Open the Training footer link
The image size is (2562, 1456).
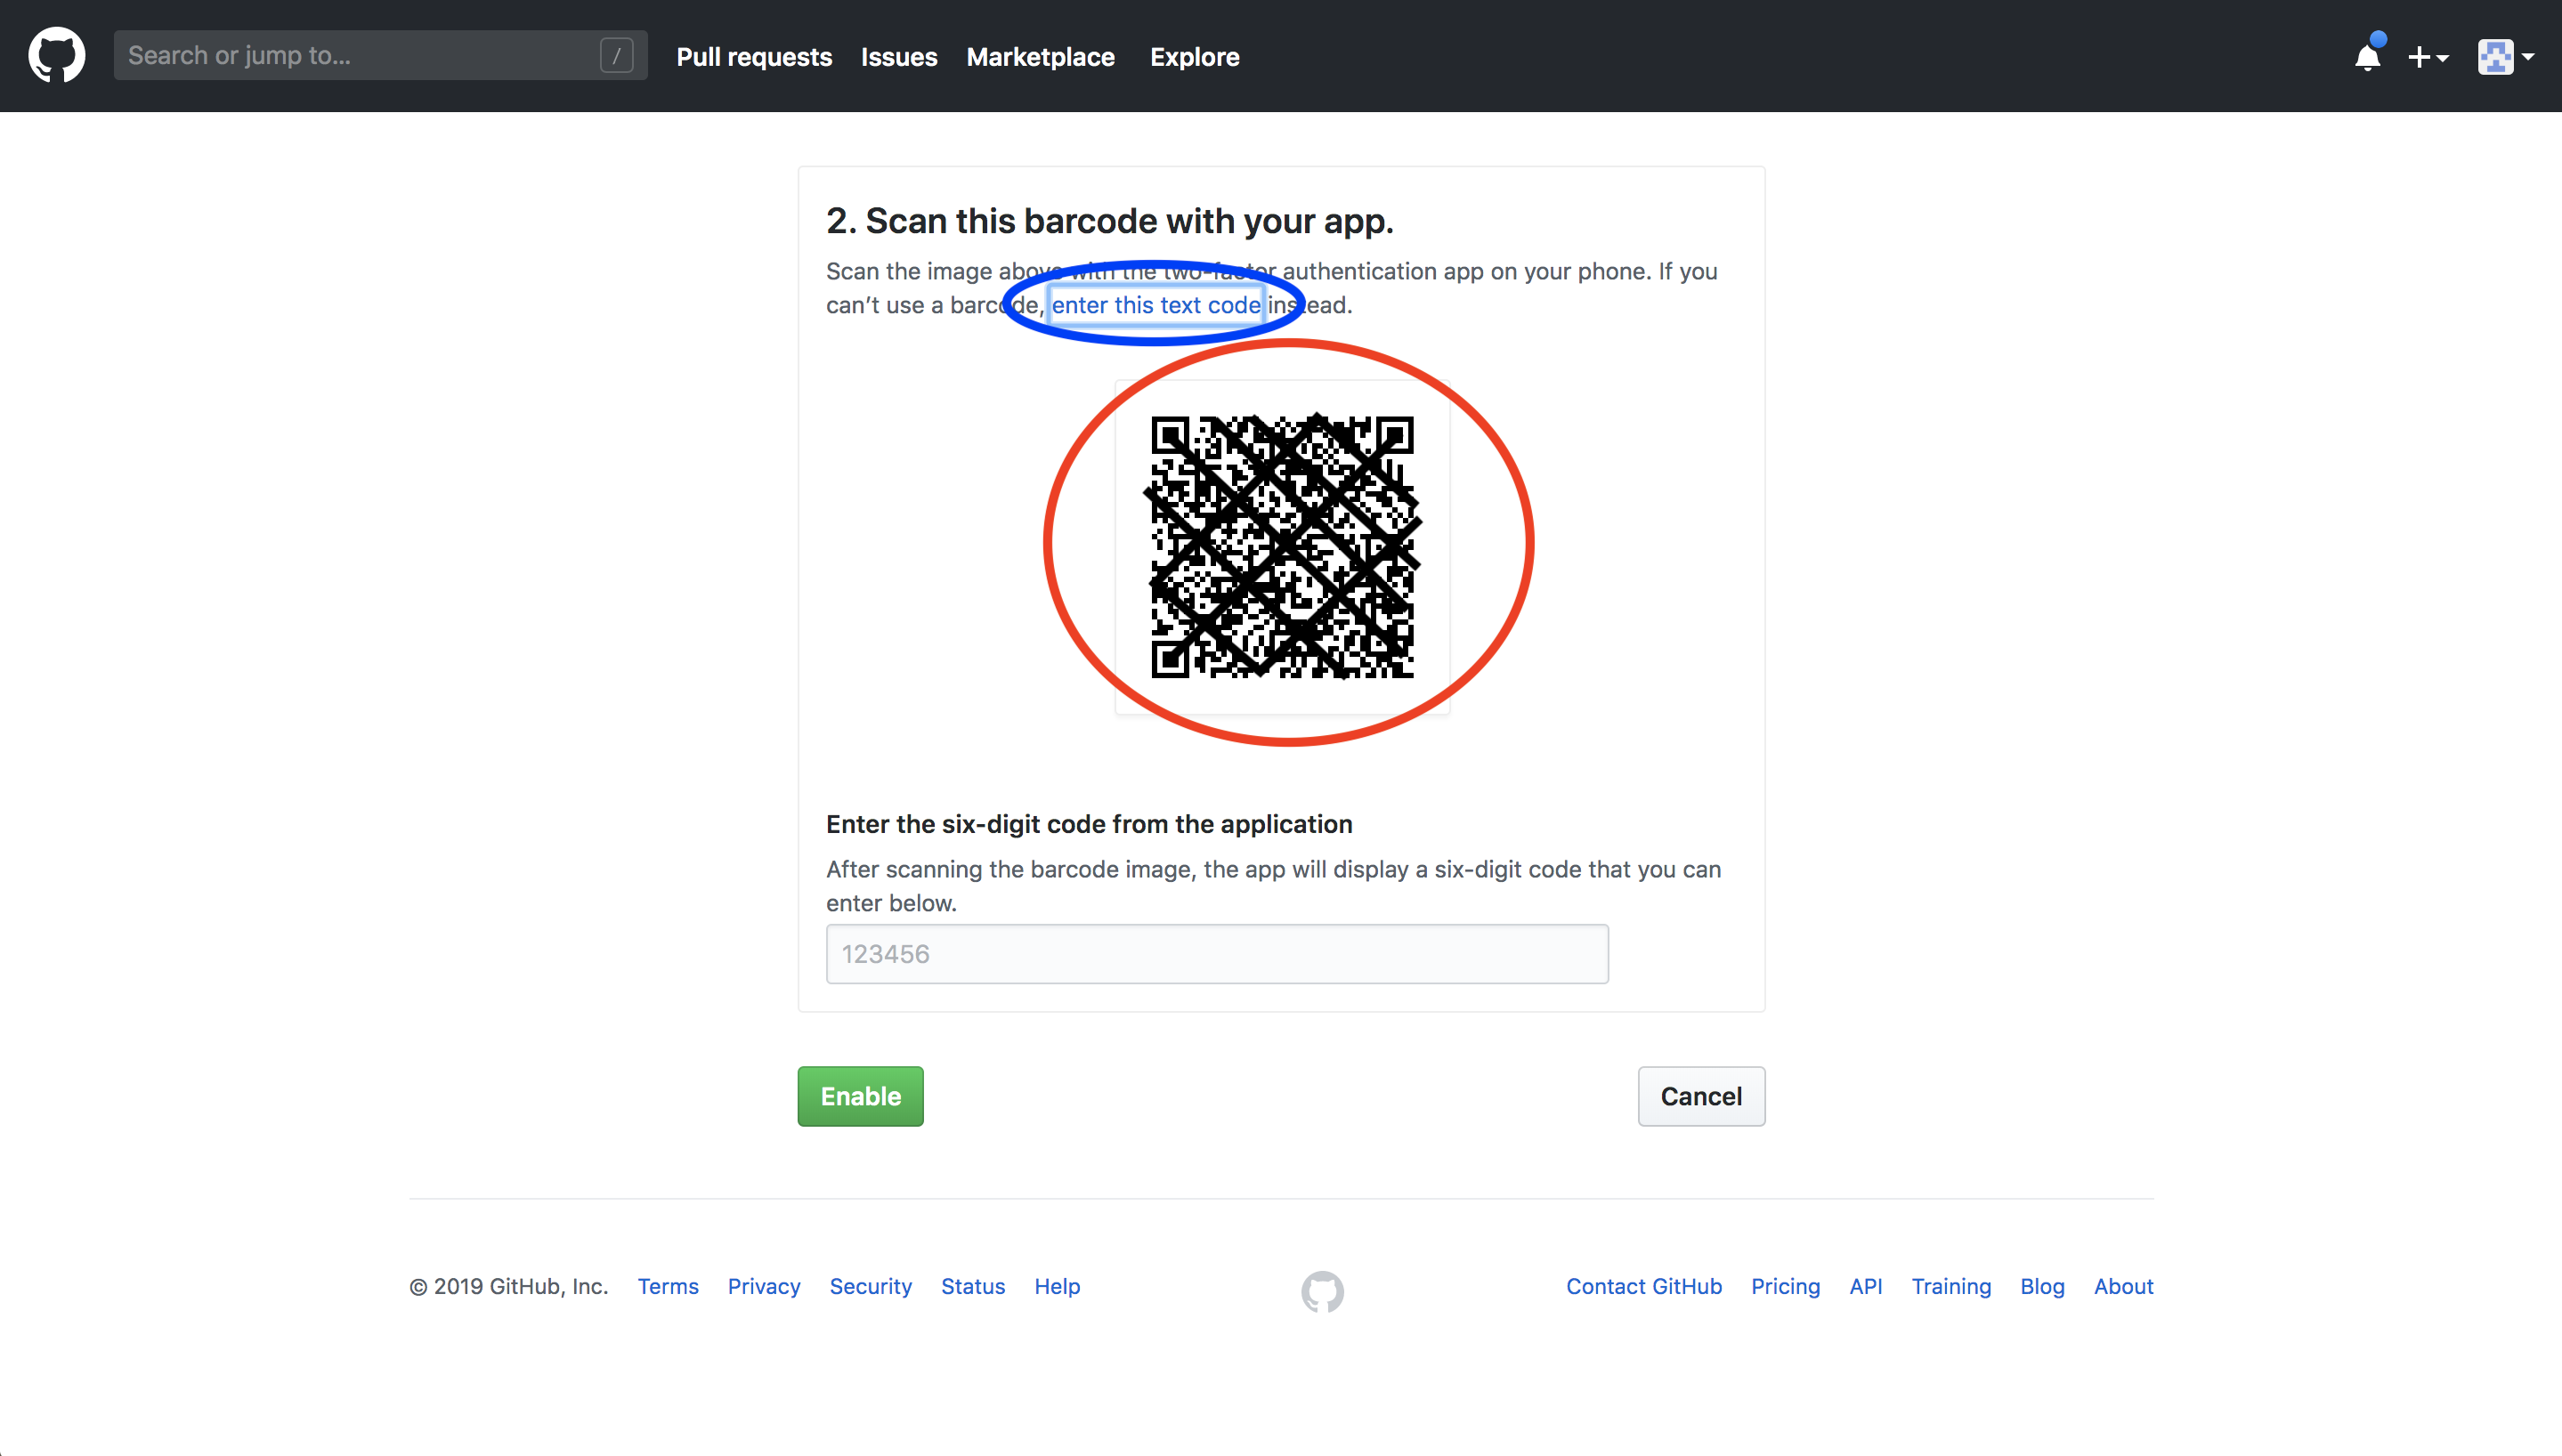[x=1951, y=1286]
